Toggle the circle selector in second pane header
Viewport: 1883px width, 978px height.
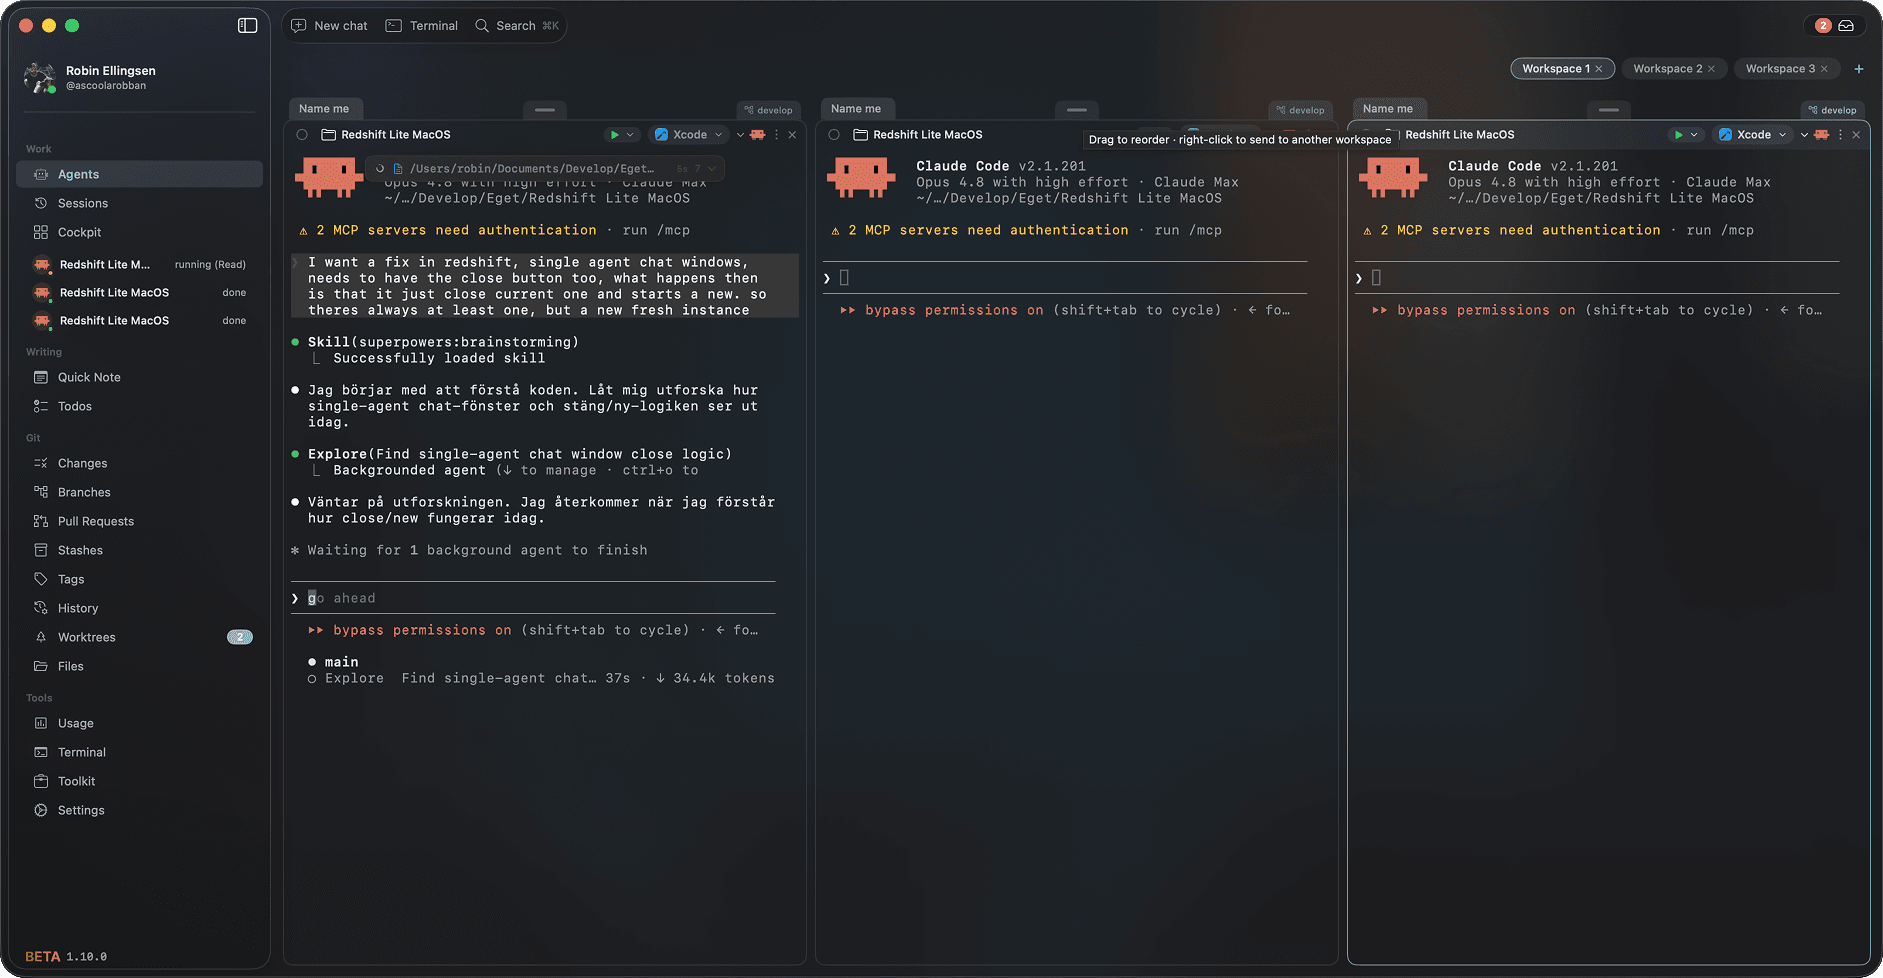834,135
